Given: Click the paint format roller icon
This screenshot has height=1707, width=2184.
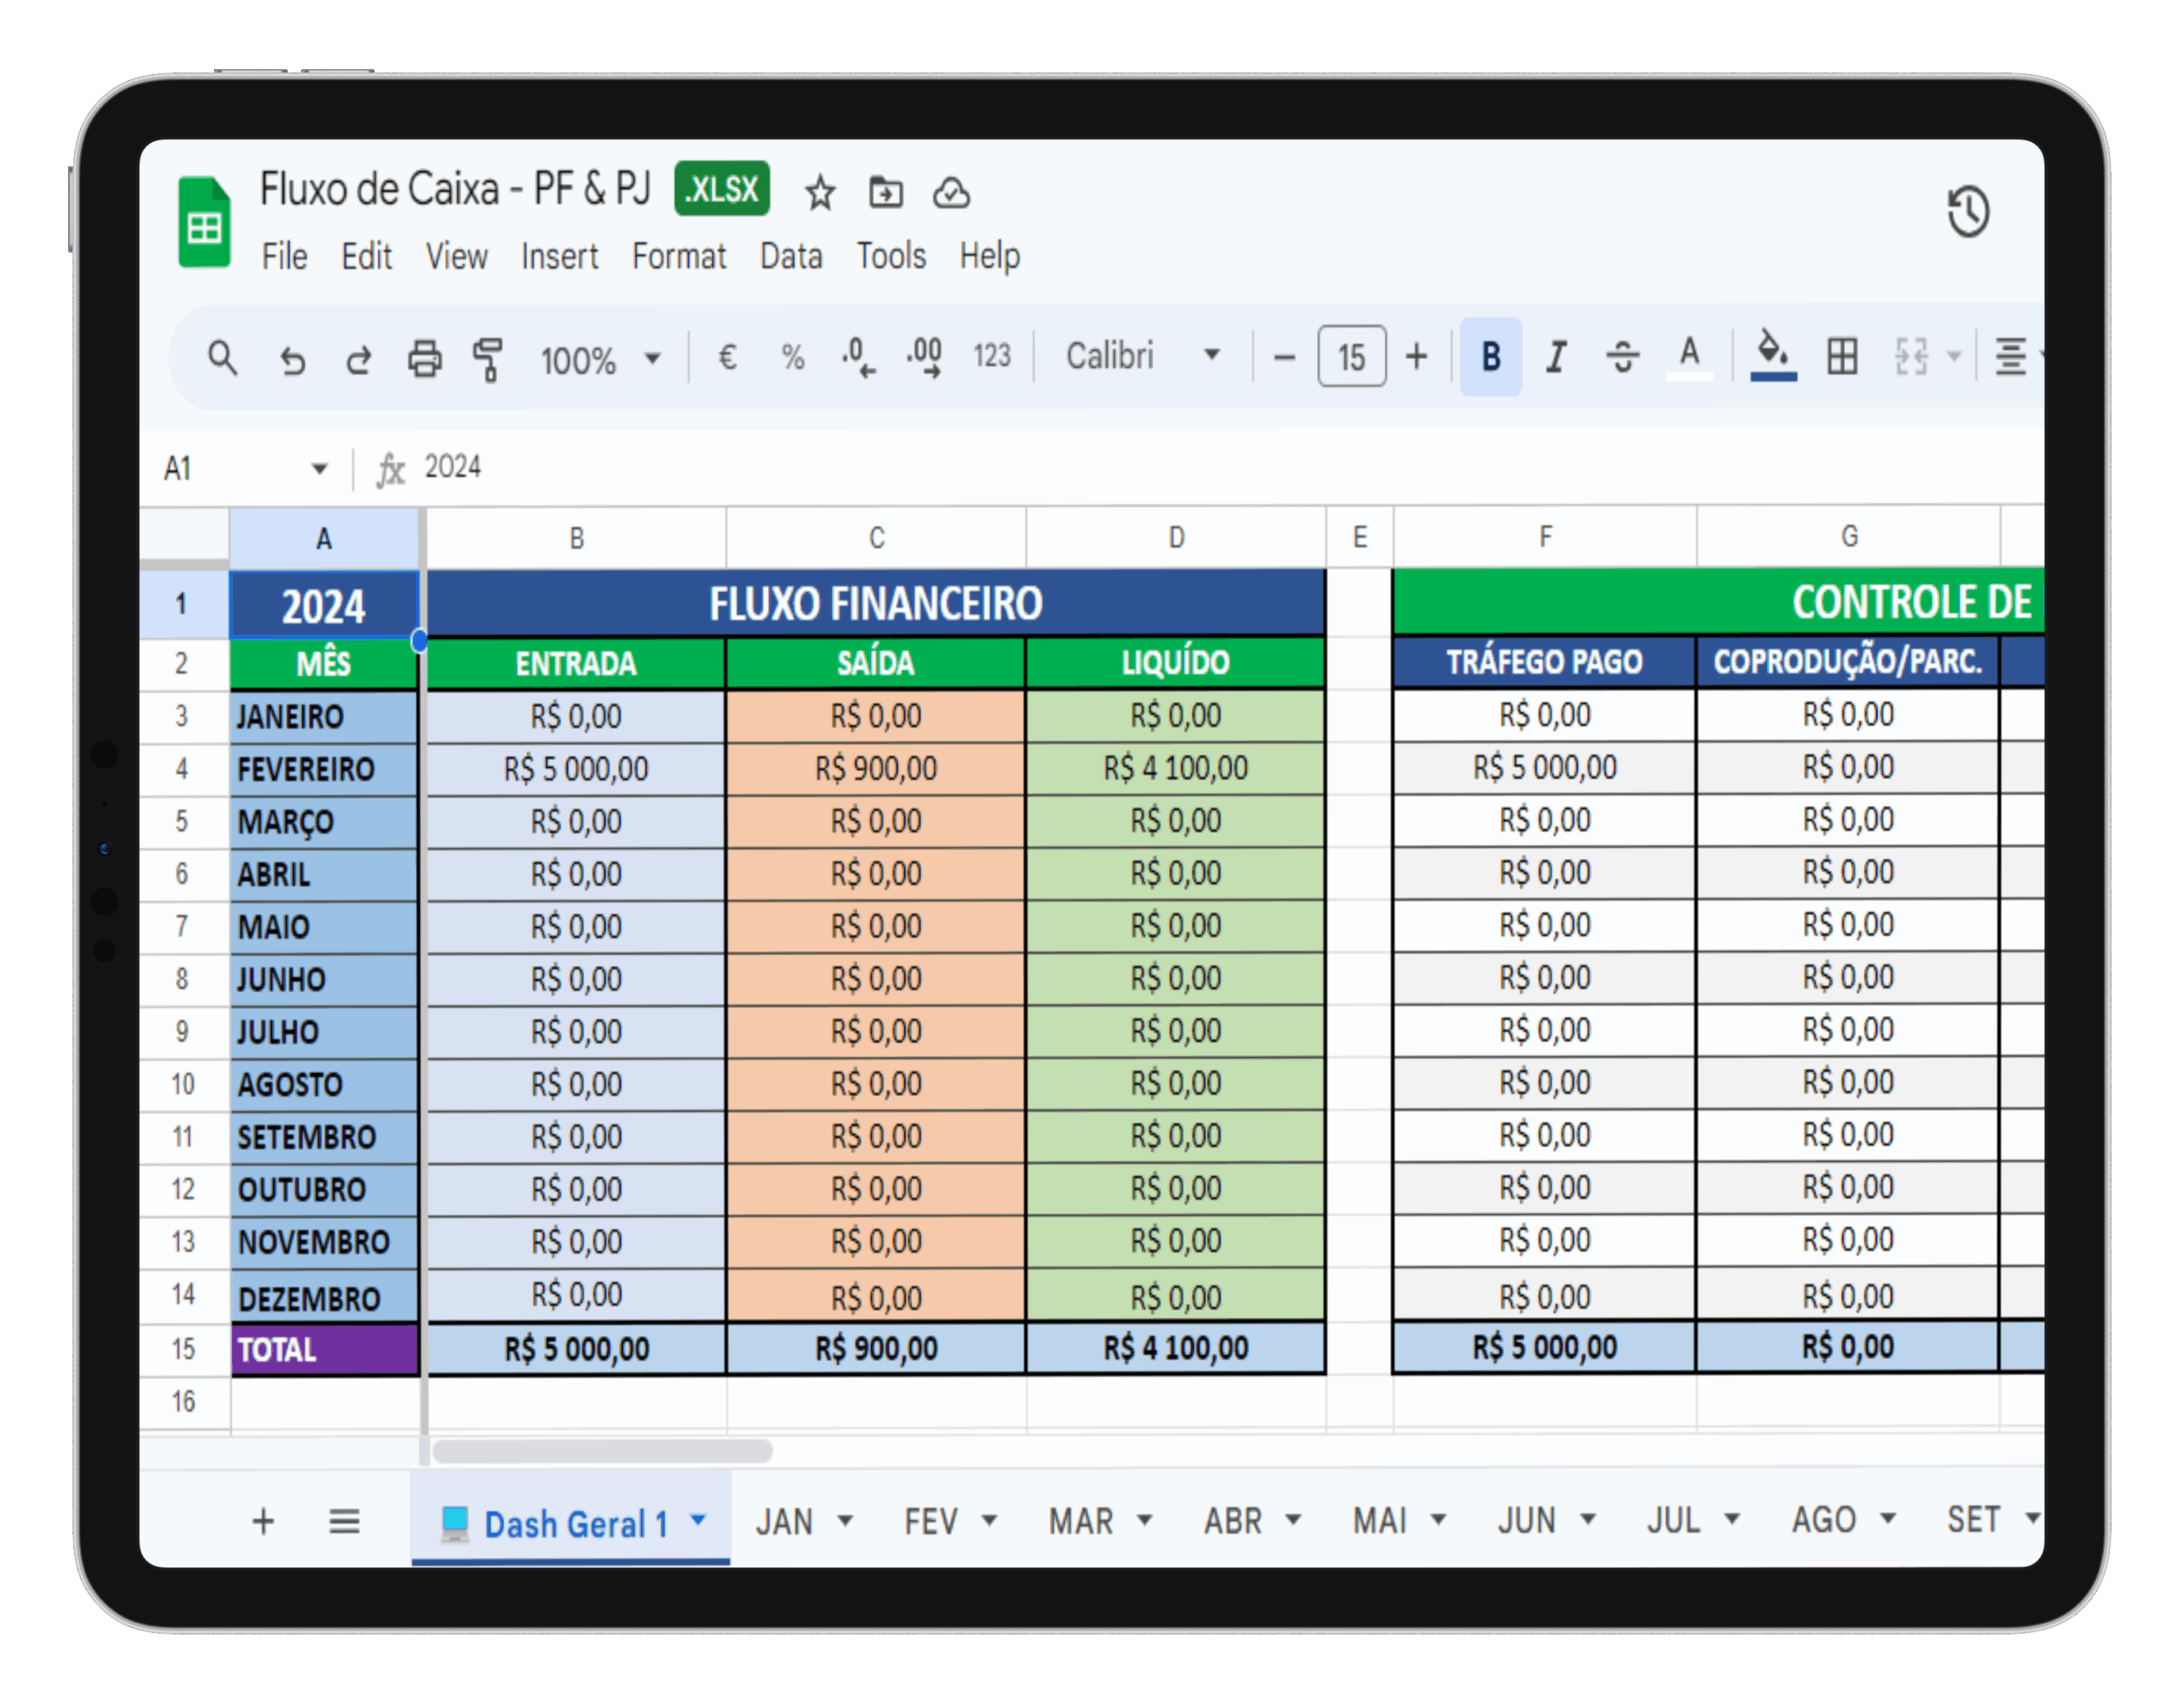Looking at the screenshot, I should (487, 358).
